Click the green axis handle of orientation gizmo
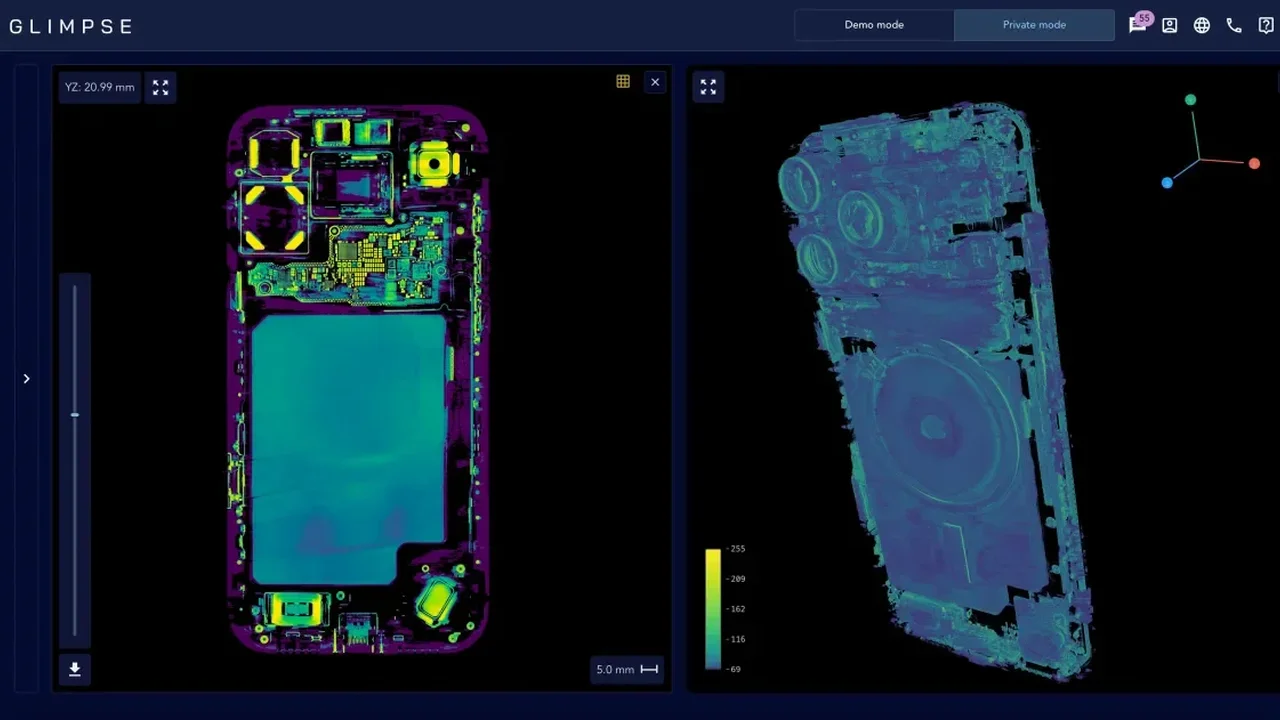1280x720 pixels. pyautogui.click(x=1190, y=100)
